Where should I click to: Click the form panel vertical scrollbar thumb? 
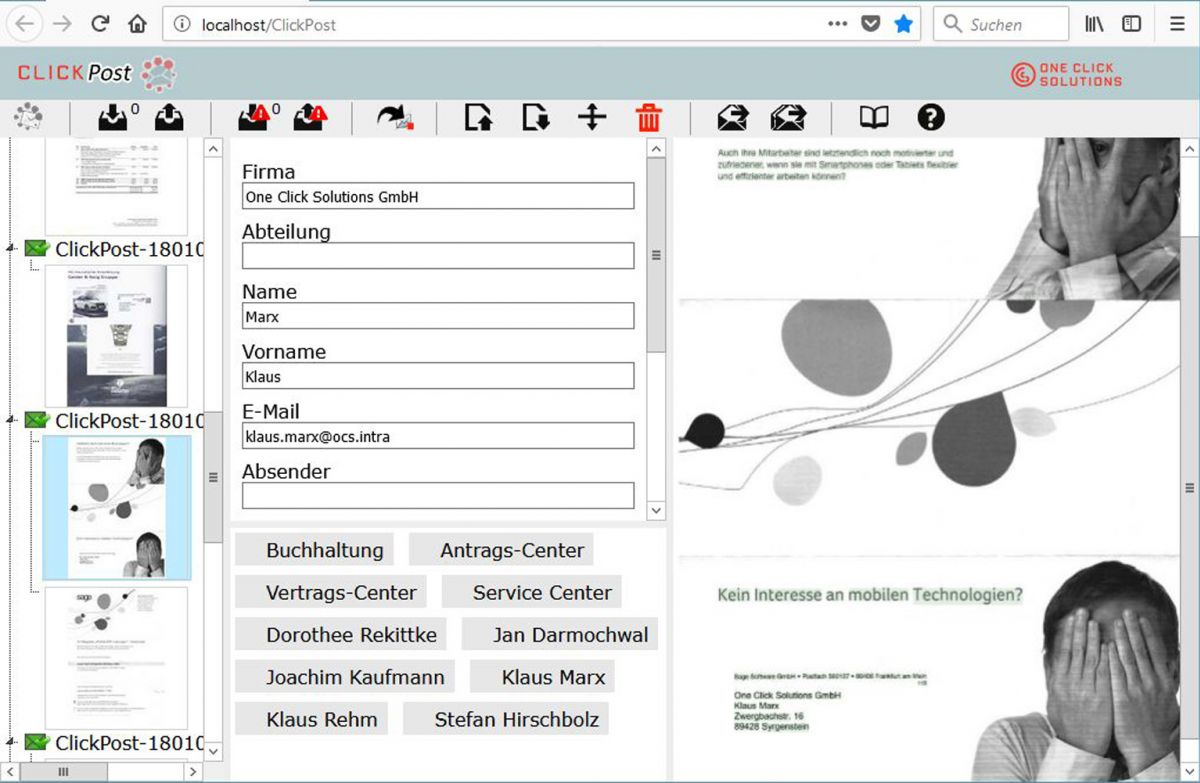tap(656, 255)
